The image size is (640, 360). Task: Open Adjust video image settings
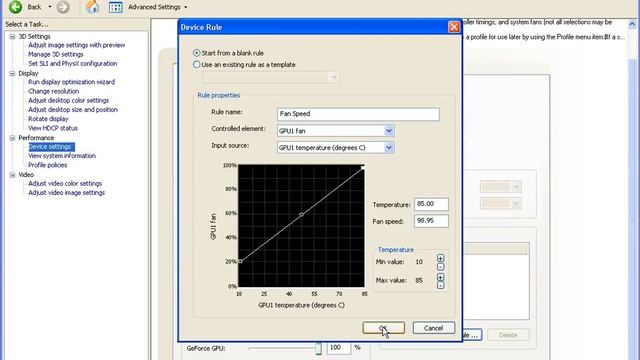[x=67, y=193]
